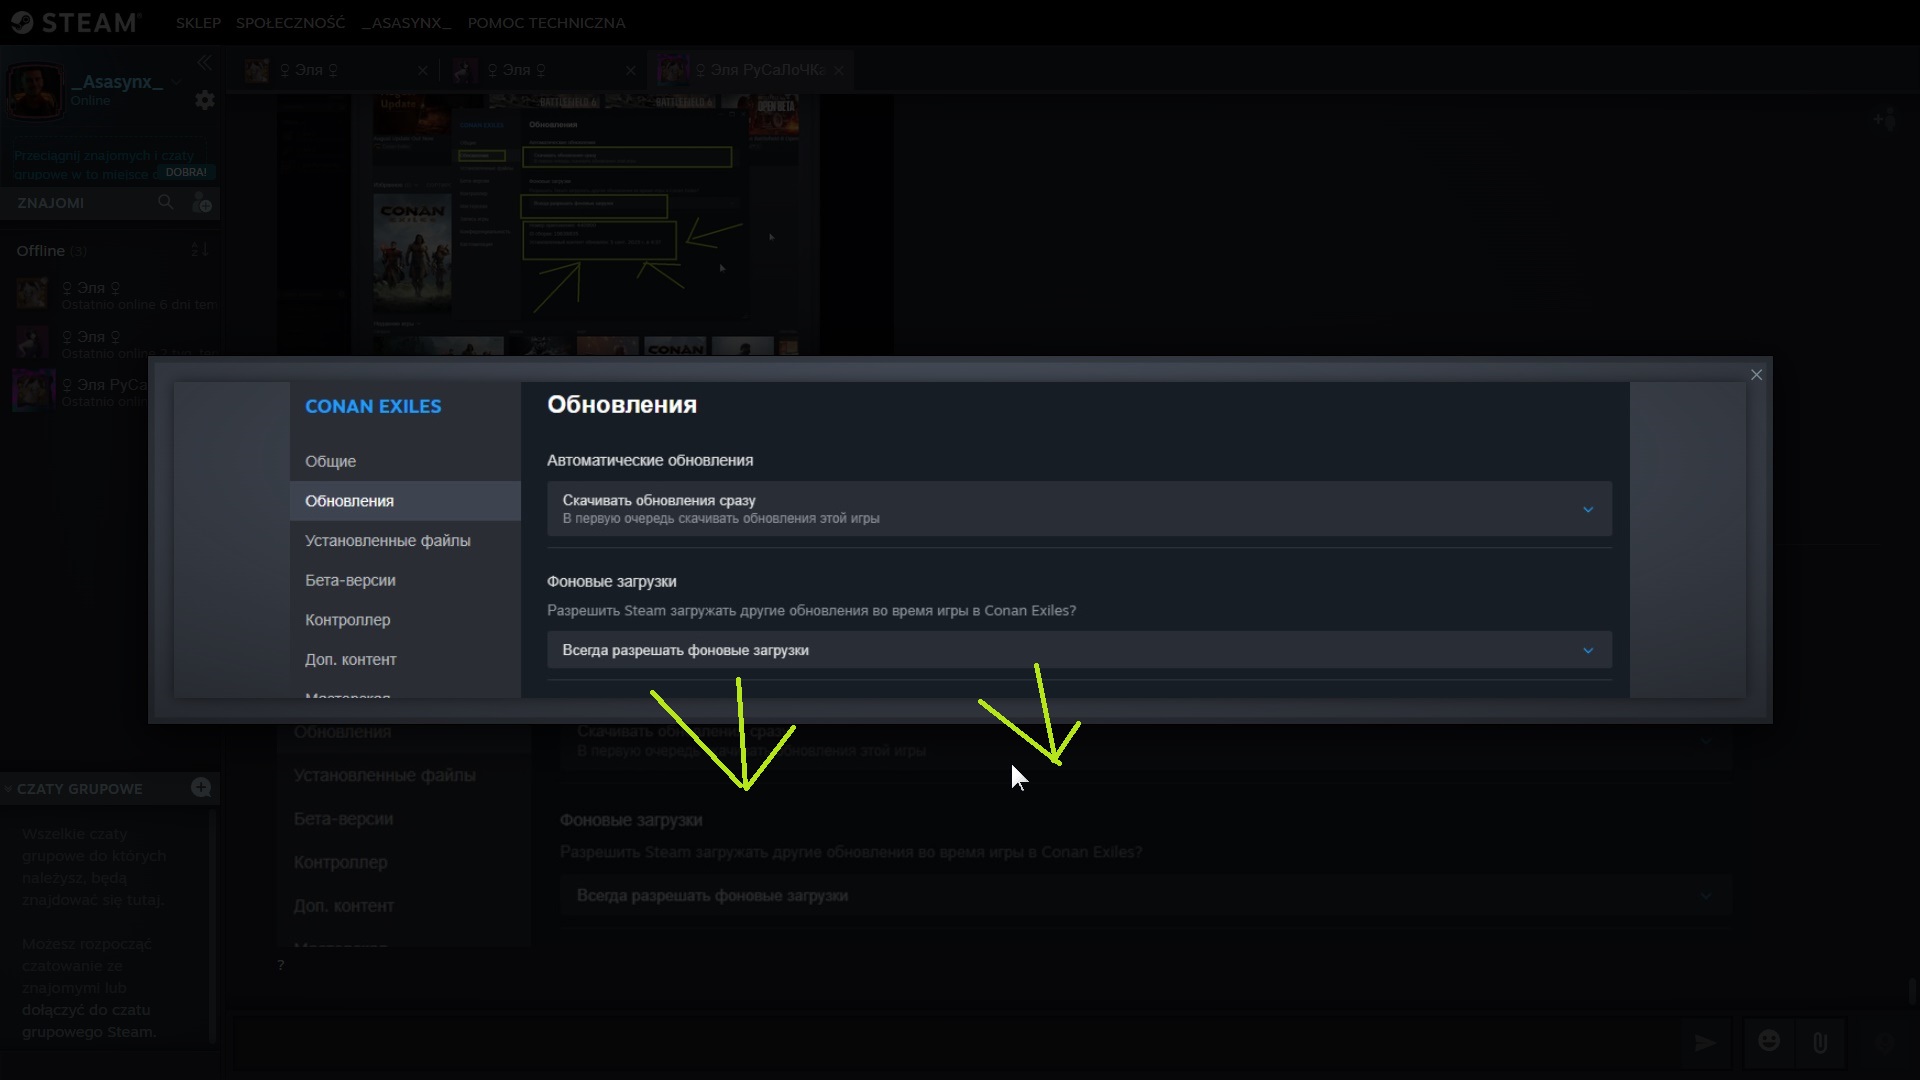
Task: Open the SPOŁECZNOŚĆ menu
Action: coord(290,23)
